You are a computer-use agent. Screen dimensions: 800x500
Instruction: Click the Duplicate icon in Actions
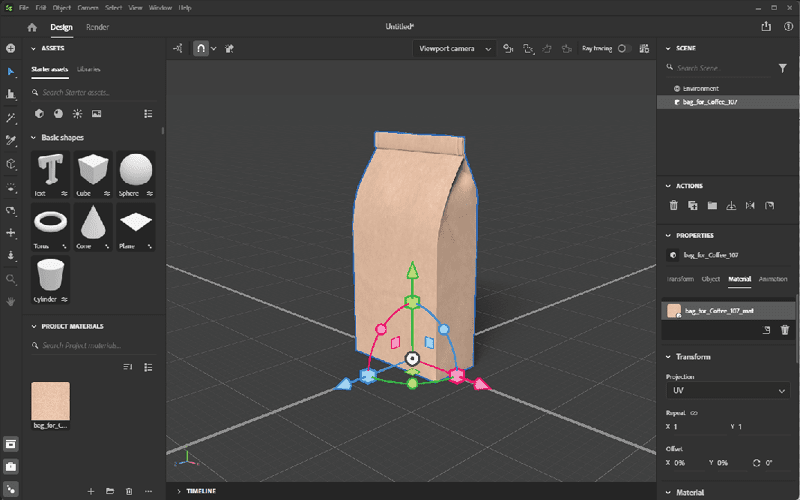pyautogui.click(x=692, y=206)
